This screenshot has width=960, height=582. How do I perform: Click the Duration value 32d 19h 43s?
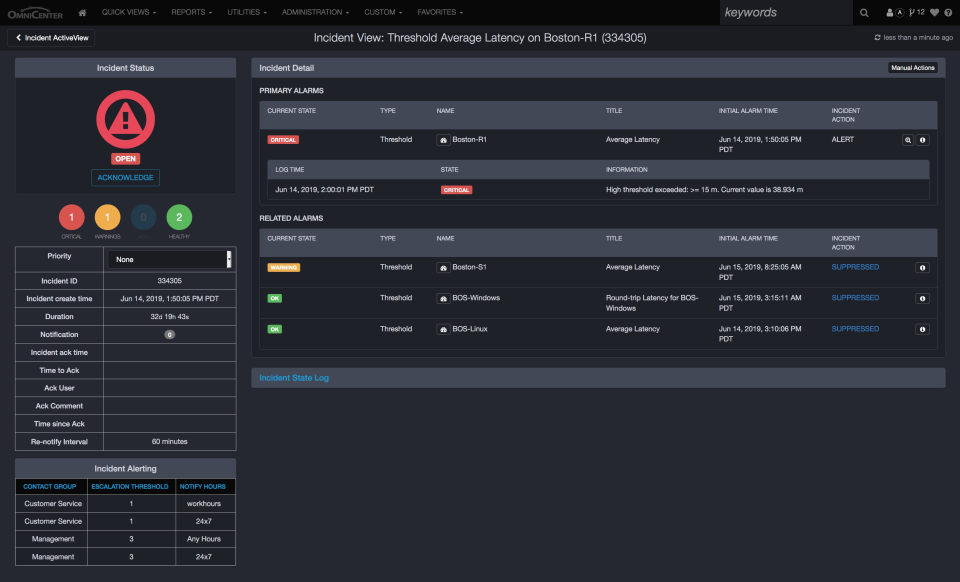click(170, 317)
